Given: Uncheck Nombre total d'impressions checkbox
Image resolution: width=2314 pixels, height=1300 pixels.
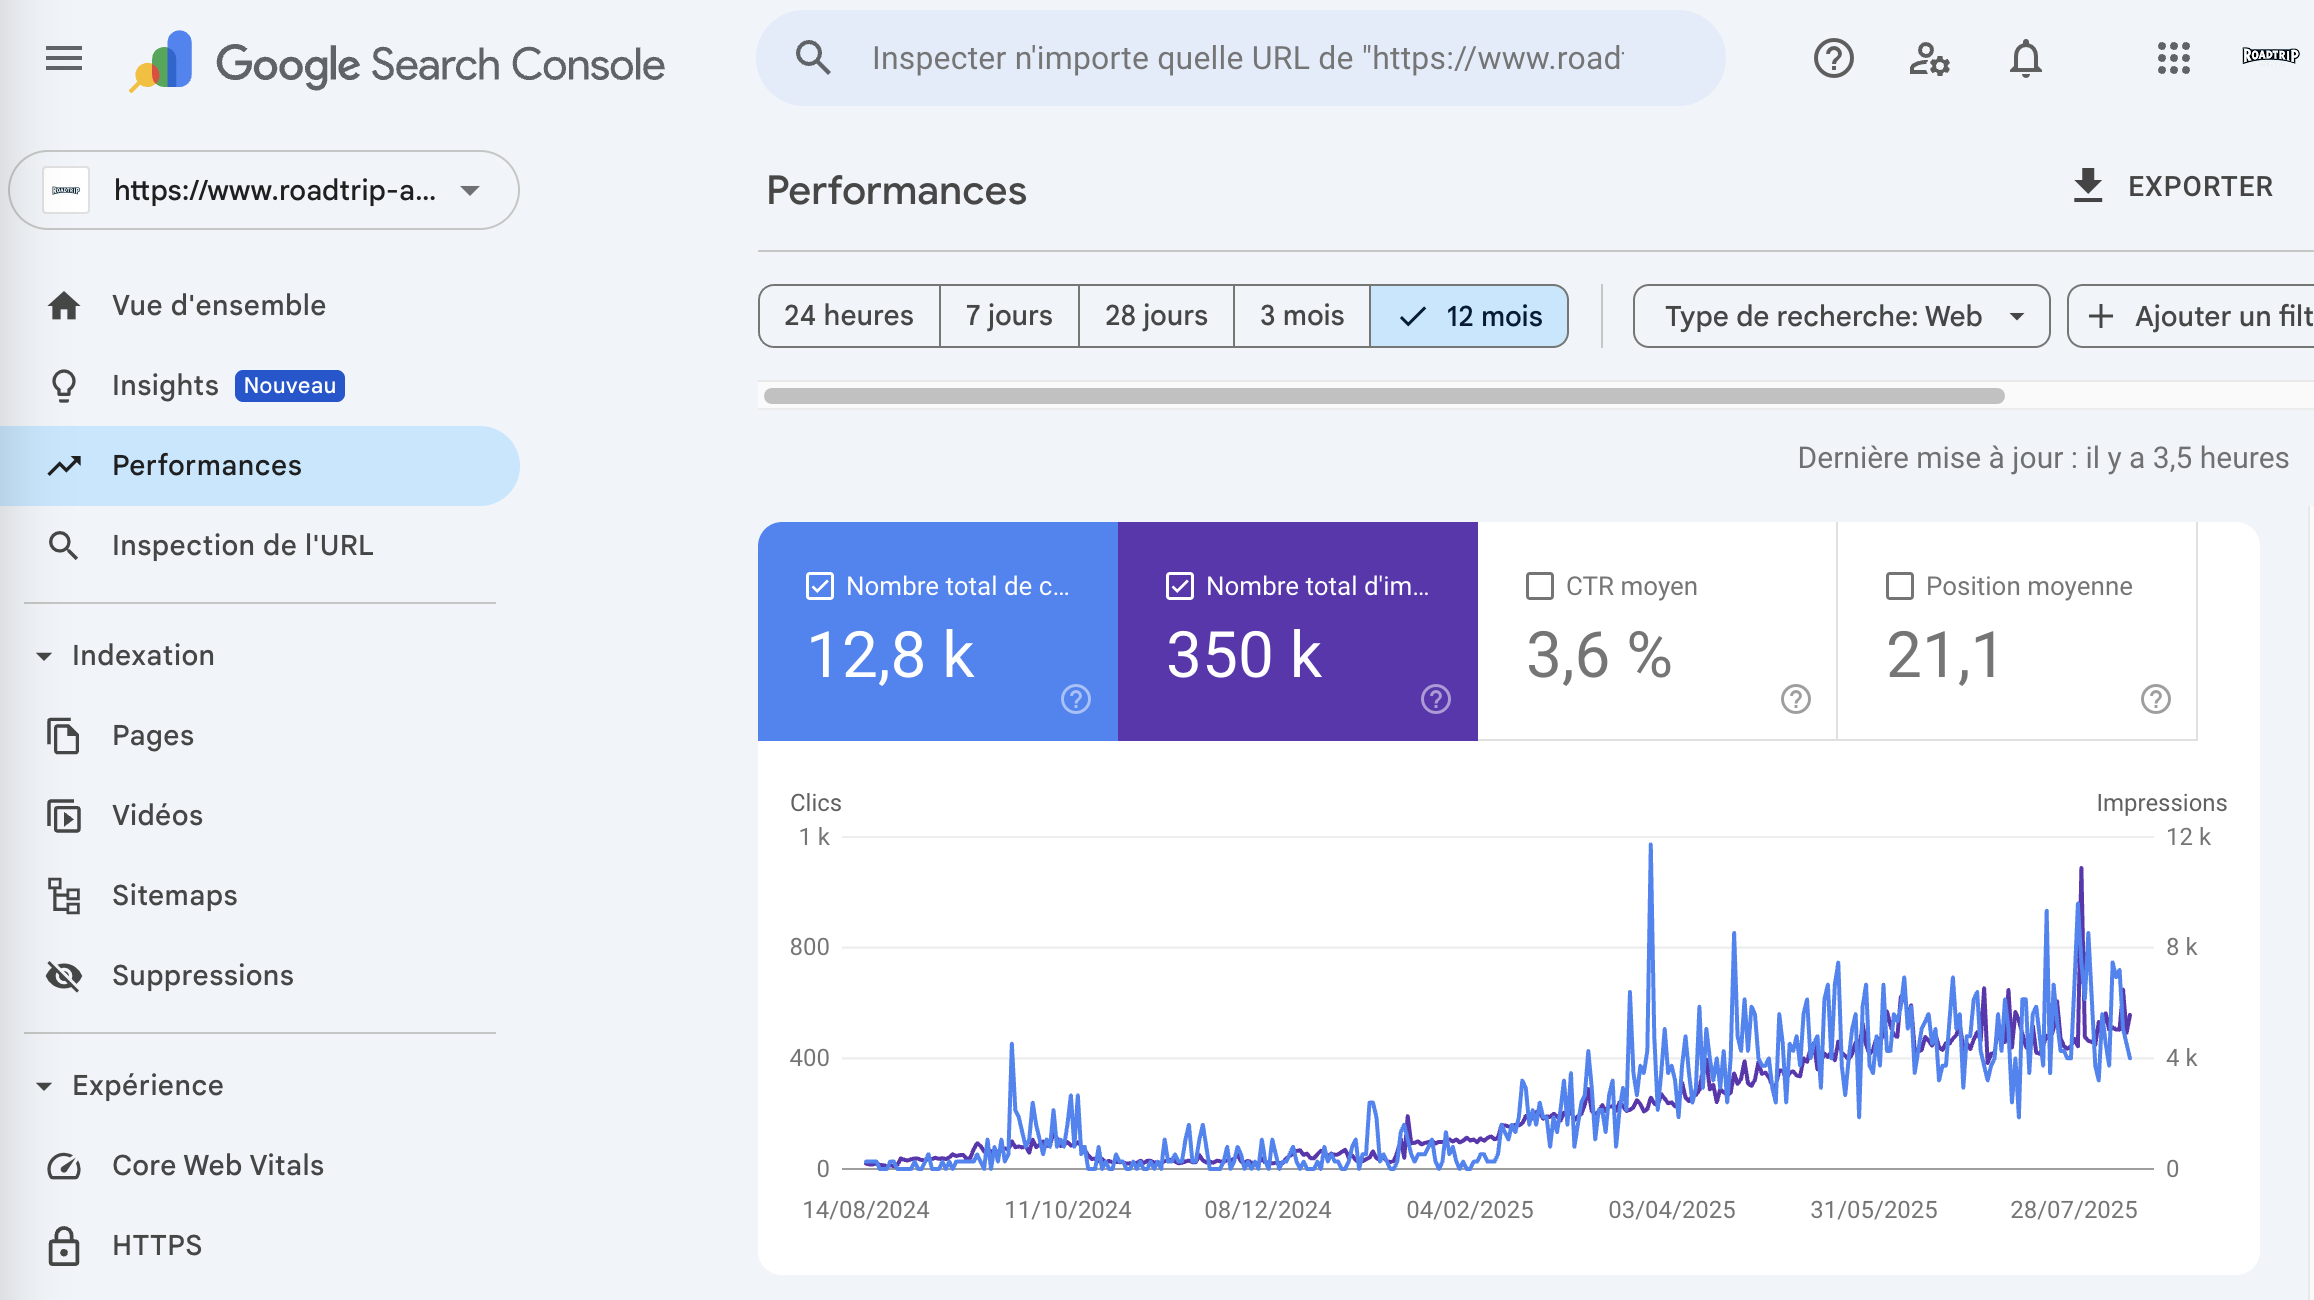Looking at the screenshot, I should click(1180, 586).
